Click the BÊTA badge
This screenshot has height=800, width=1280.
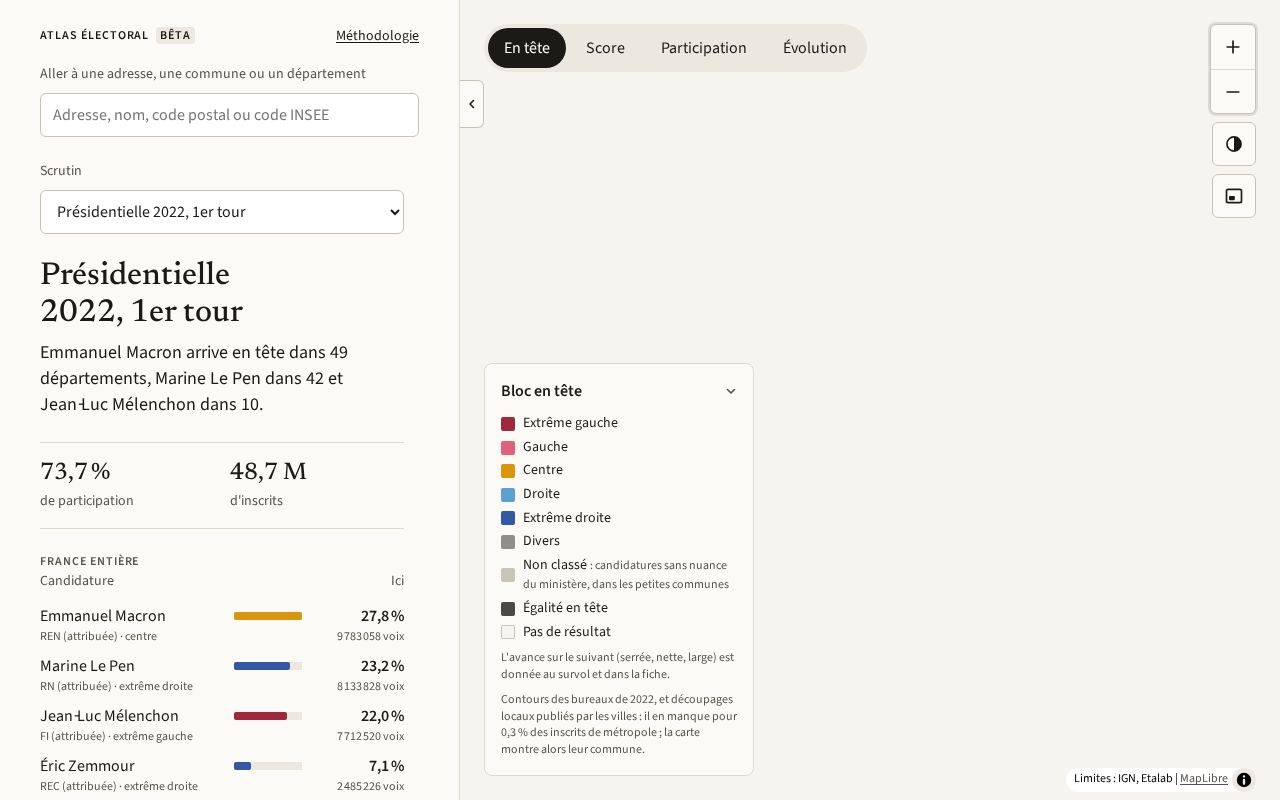pyautogui.click(x=175, y=35)
